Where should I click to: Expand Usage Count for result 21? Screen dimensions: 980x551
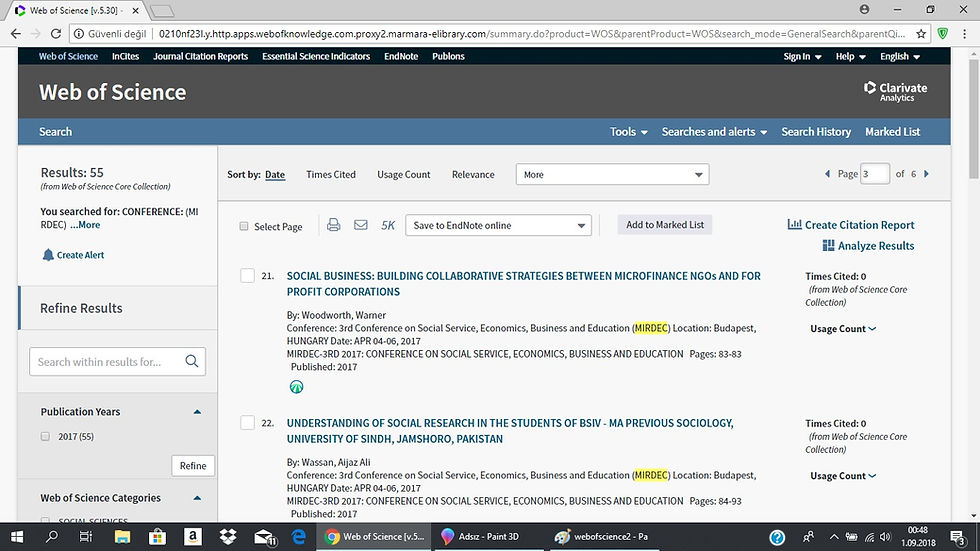[x=843, y=329]
